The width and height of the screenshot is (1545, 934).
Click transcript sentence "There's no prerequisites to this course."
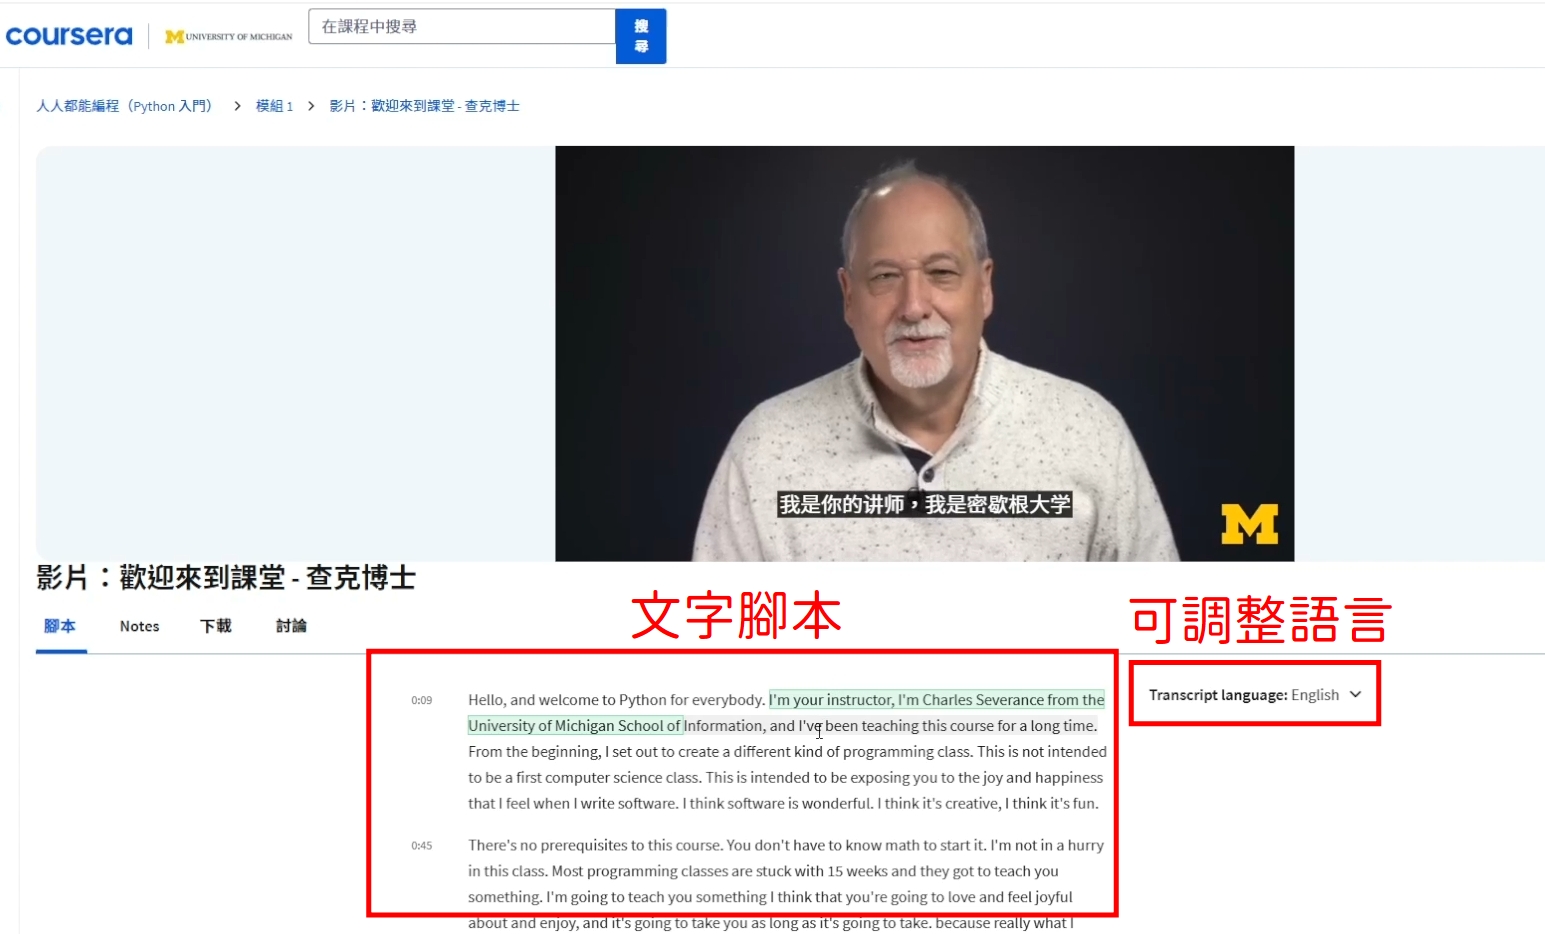pos(595,845)
